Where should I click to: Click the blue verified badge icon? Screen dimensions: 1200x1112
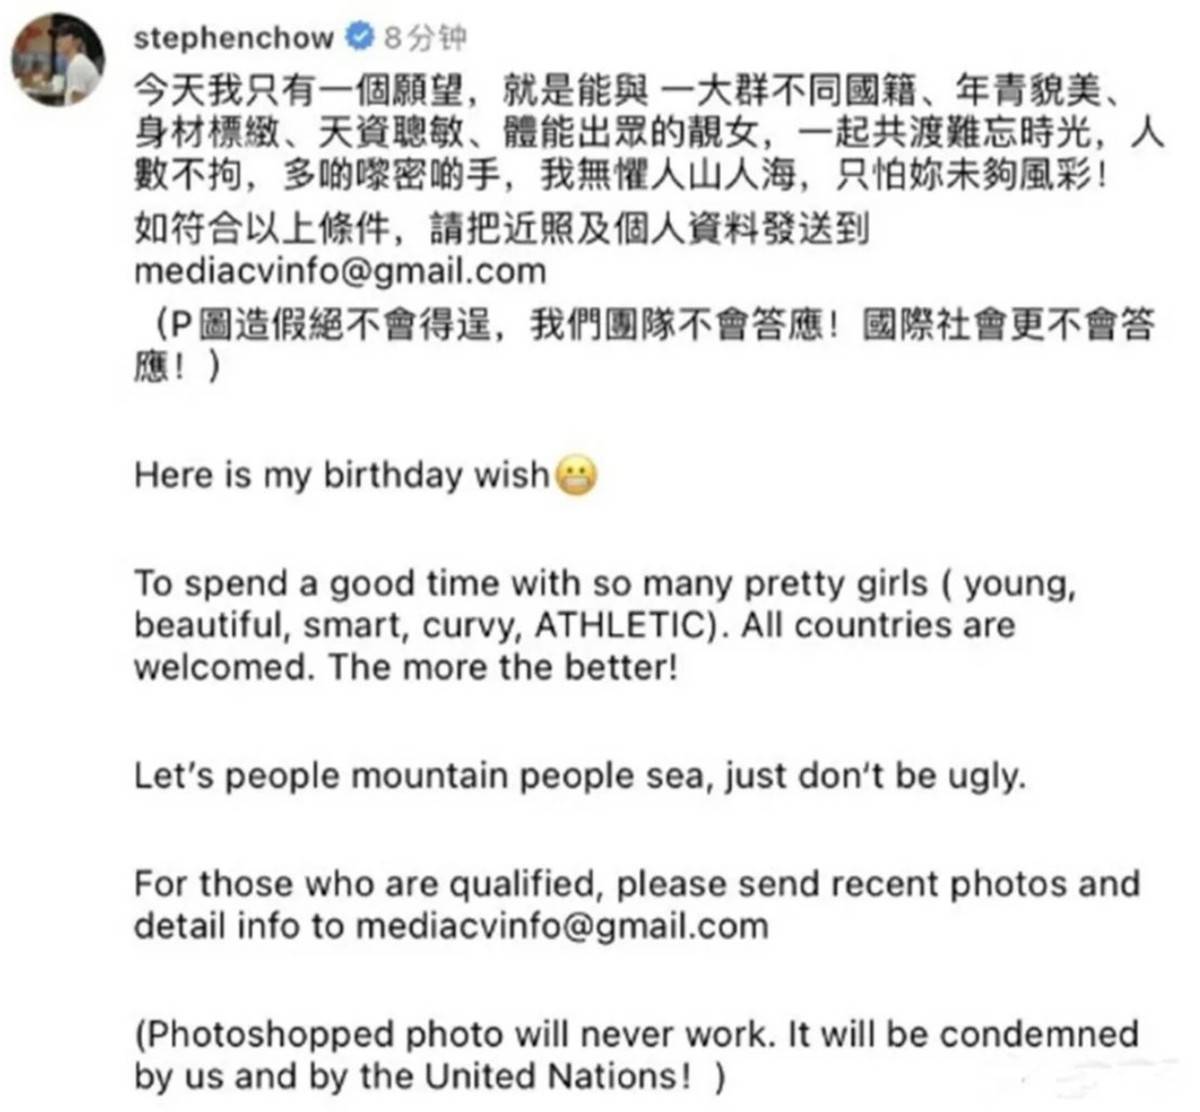click(x=359, y=37)
